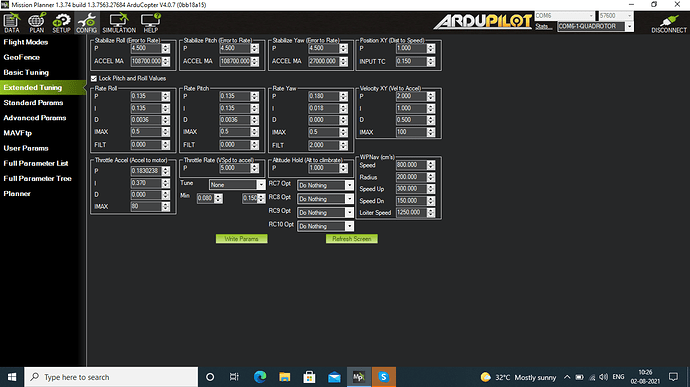Open Full Parameter List in the sidebar

click(x=36, y=163)
